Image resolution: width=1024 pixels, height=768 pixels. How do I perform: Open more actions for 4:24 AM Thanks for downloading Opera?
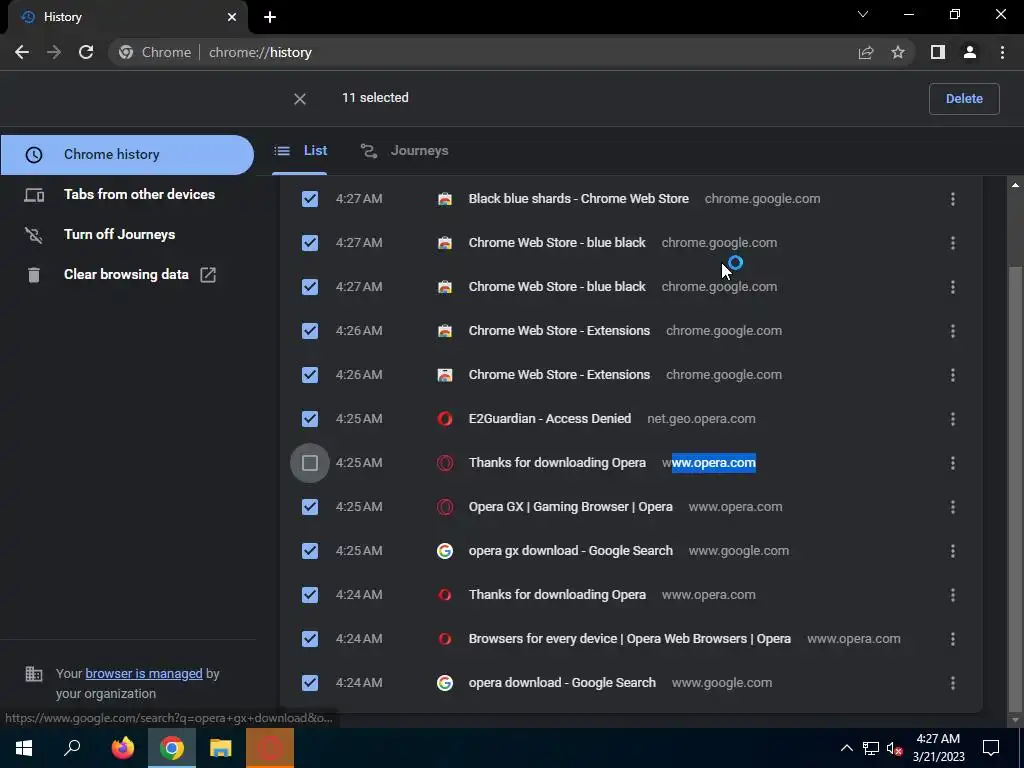[953, 594]
